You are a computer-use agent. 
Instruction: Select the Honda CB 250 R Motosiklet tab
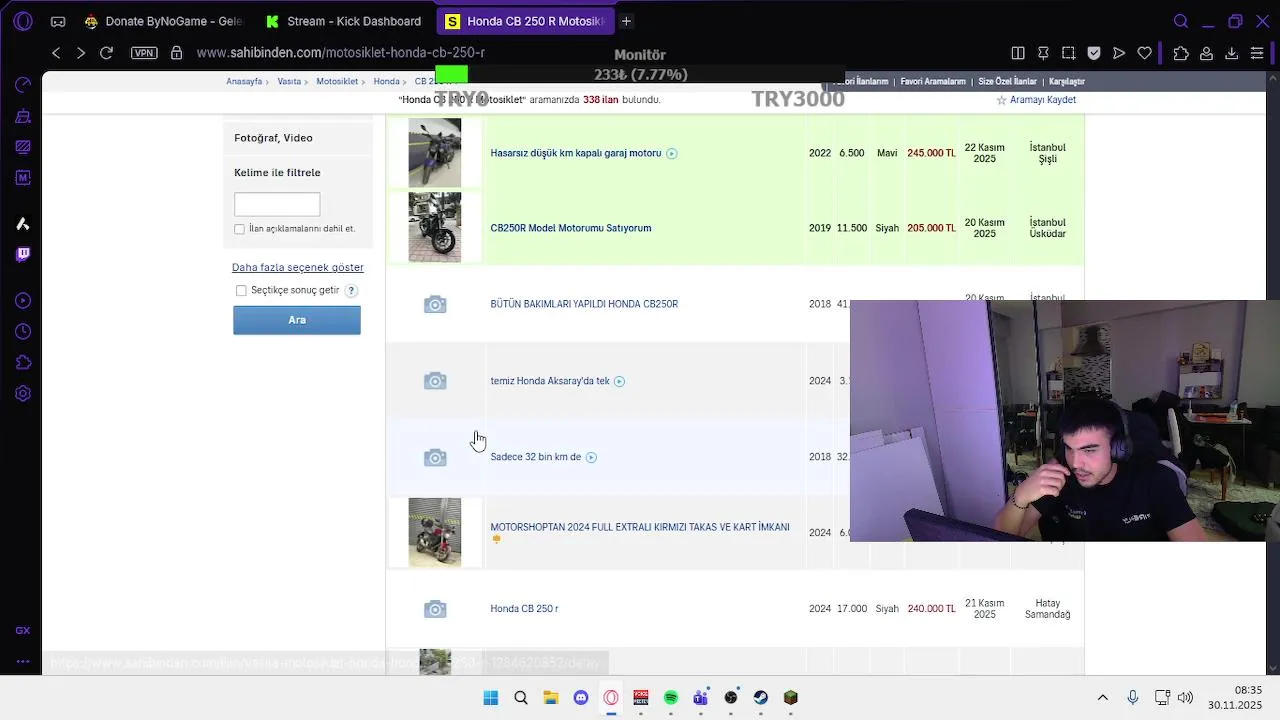coord(524,21)
